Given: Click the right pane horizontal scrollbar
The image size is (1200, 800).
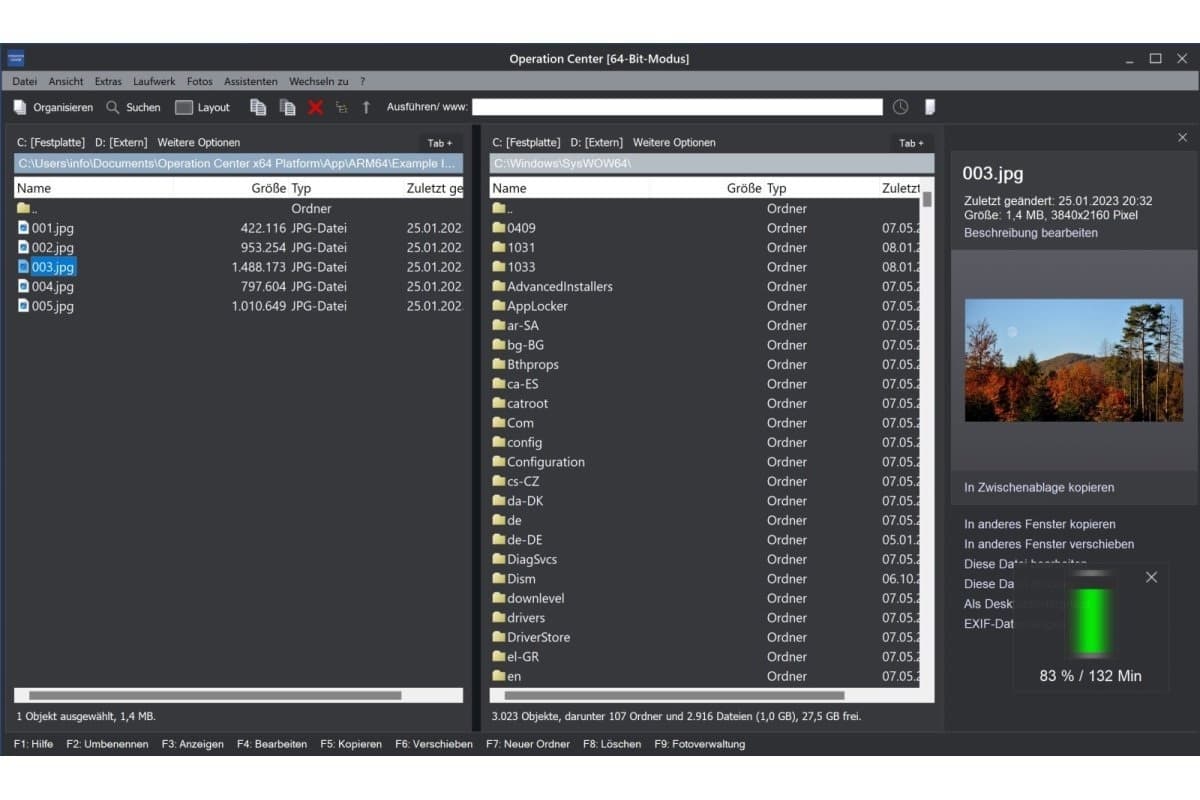Looking at the screenshot, I should (674, 695).
